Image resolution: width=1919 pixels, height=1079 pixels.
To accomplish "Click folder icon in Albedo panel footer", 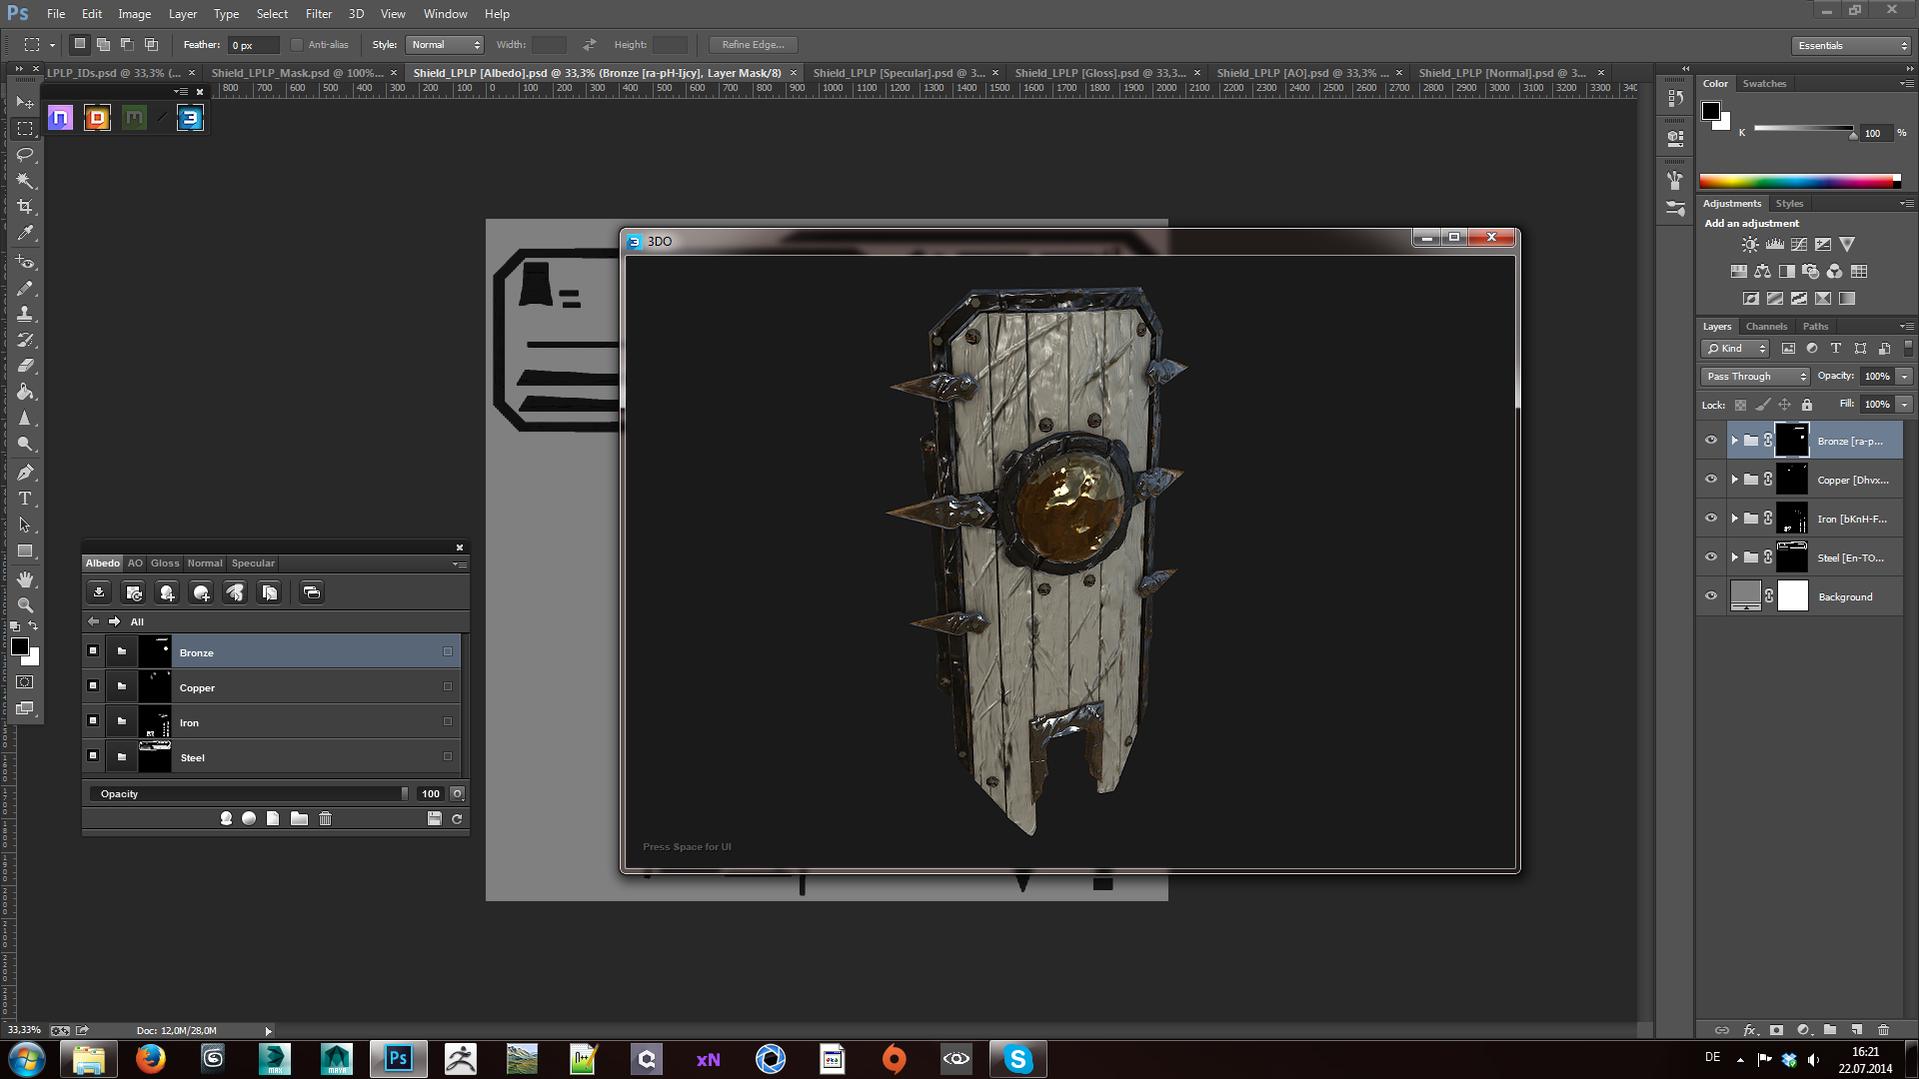I will (299, 818).
